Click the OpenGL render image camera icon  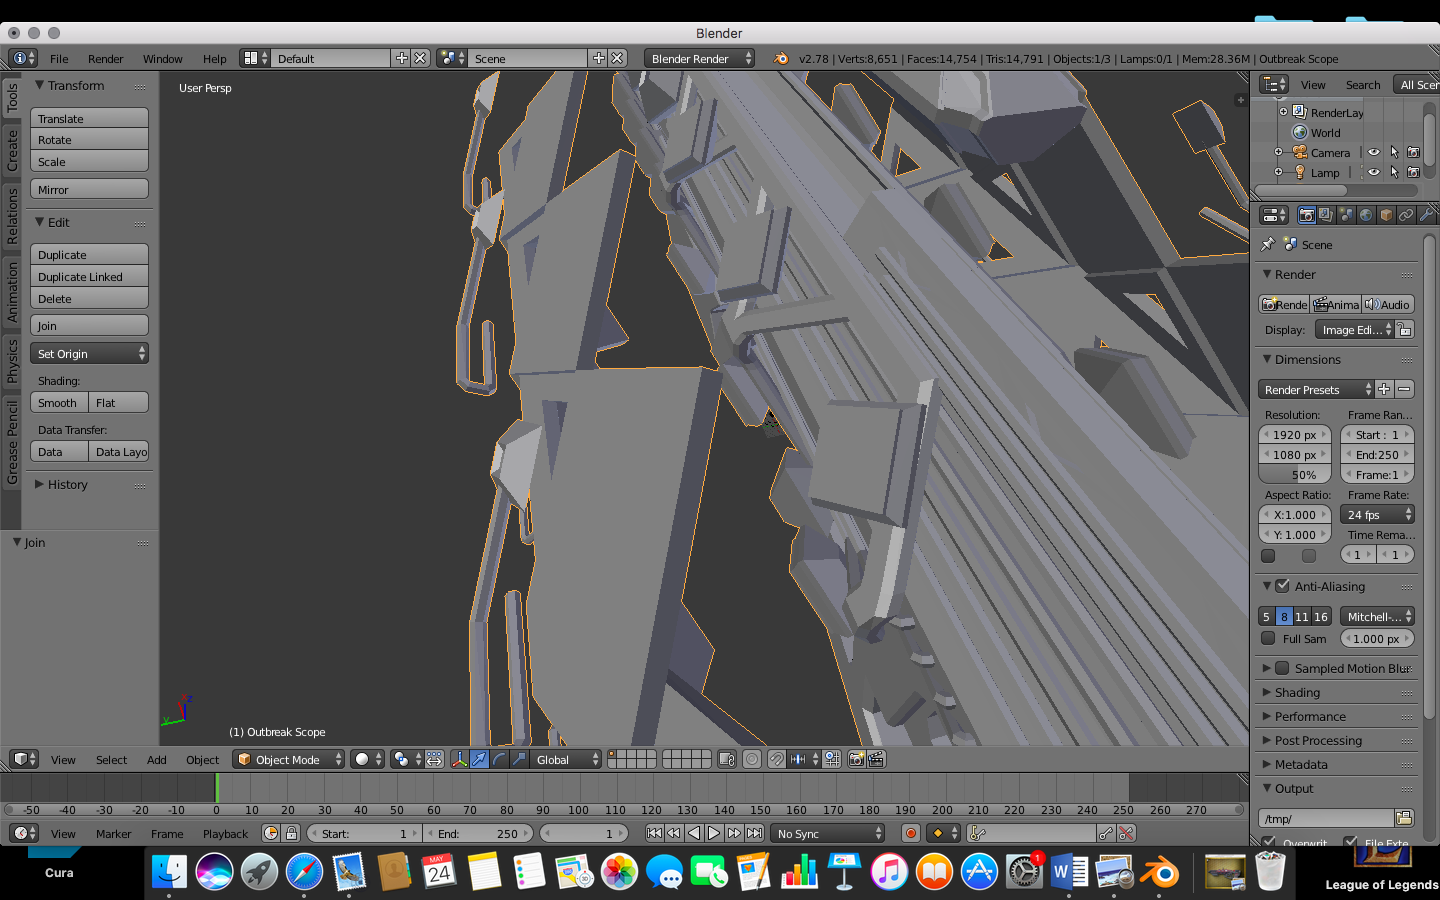[856, 759]
